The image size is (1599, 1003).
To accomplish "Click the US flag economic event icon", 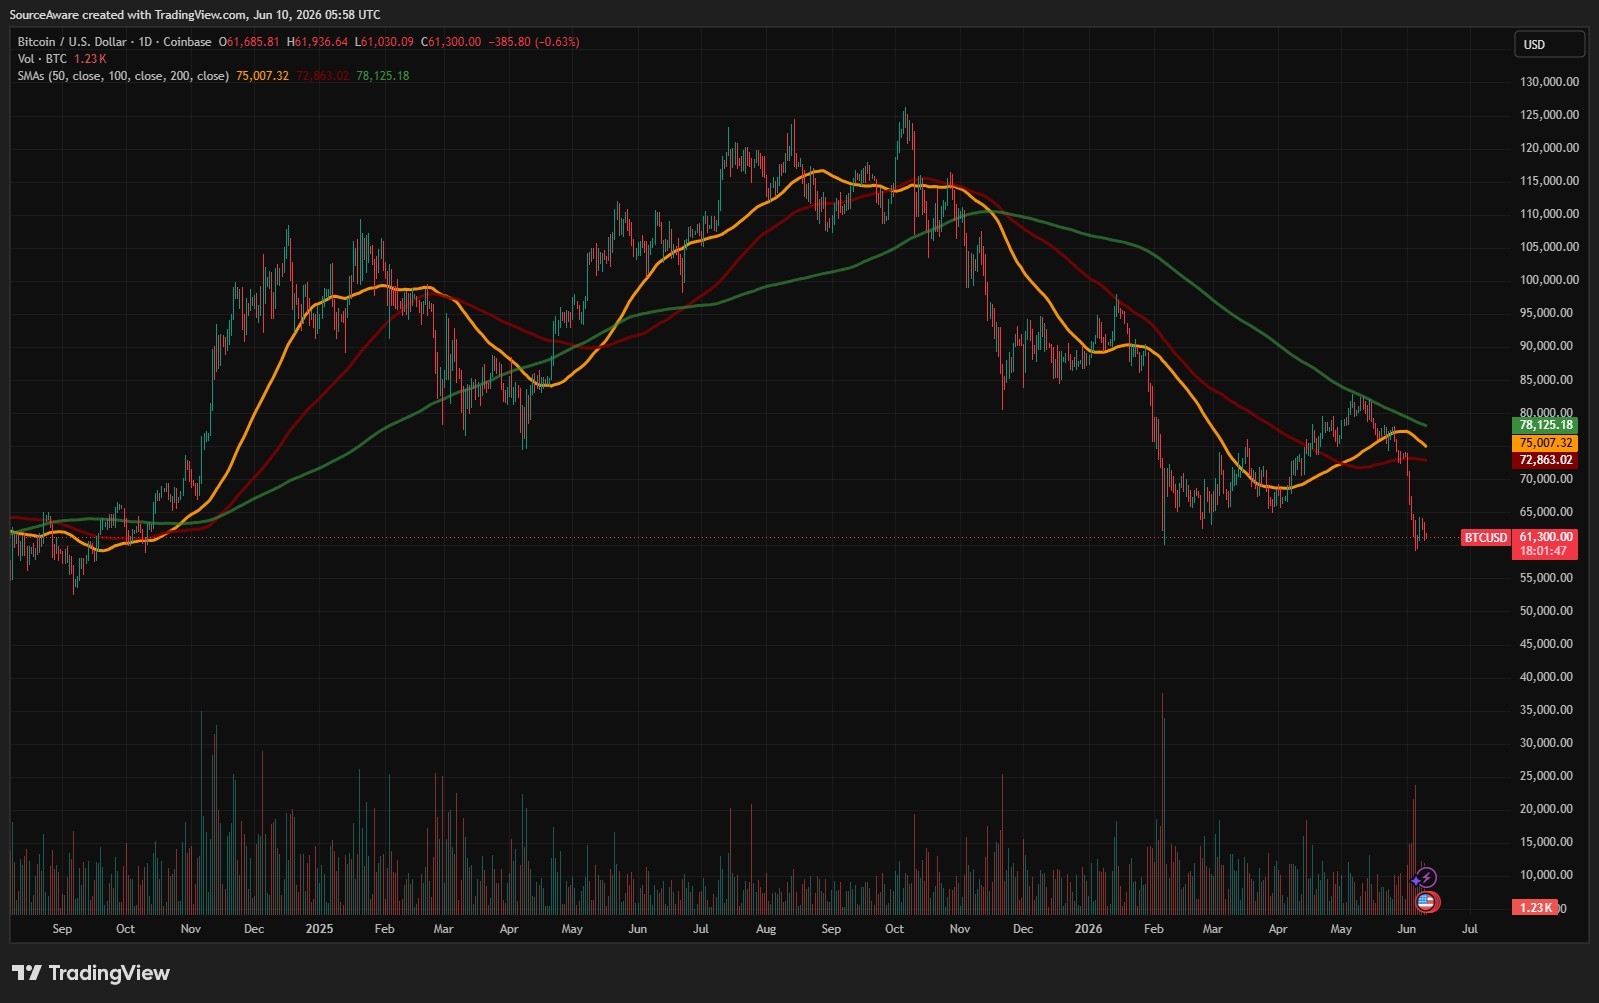I will (x=1426, y=902).
